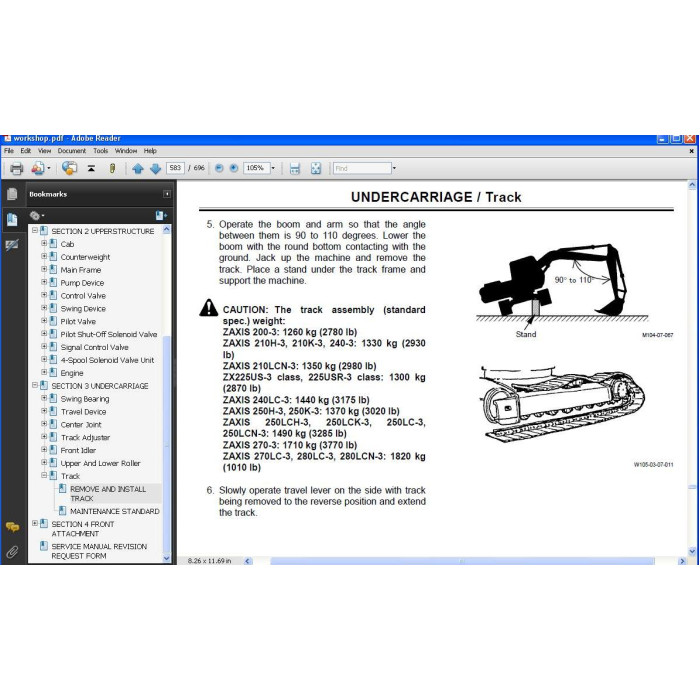
Task: Open the Swing Device bookmark
Action: click(83, 309)
